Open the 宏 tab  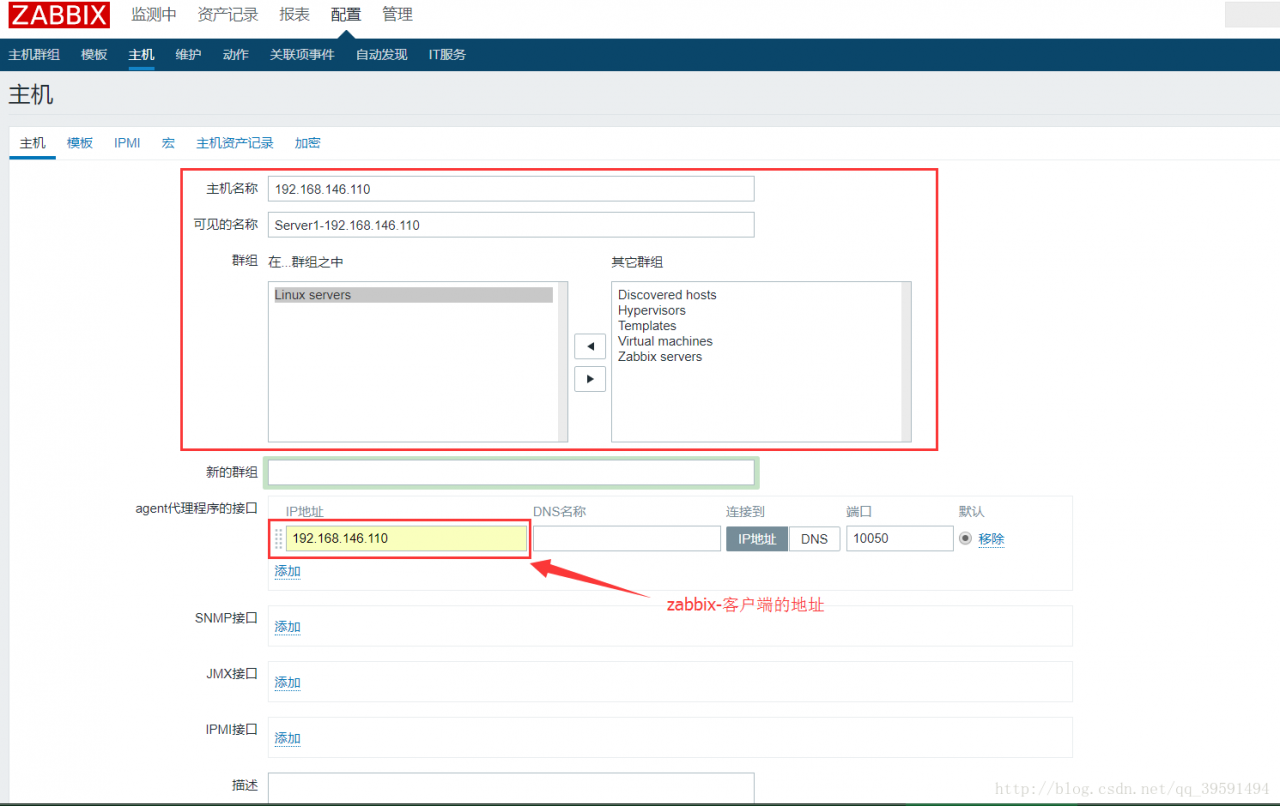167,143
